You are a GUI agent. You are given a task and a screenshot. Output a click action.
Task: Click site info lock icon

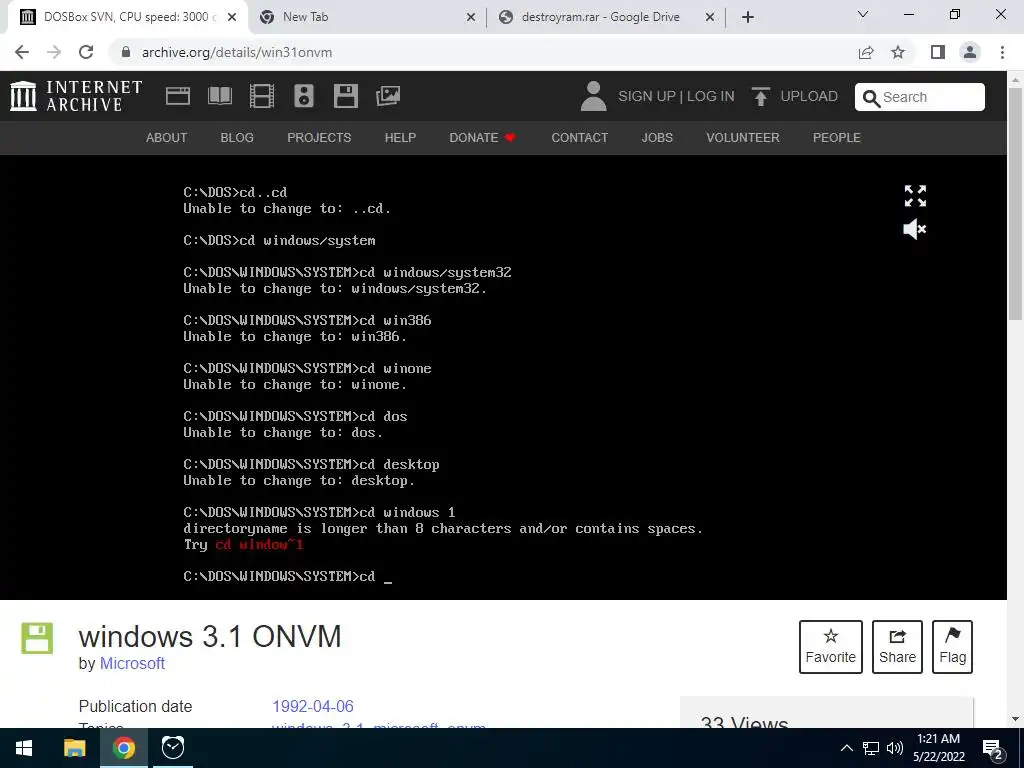[x=126, y=52]
